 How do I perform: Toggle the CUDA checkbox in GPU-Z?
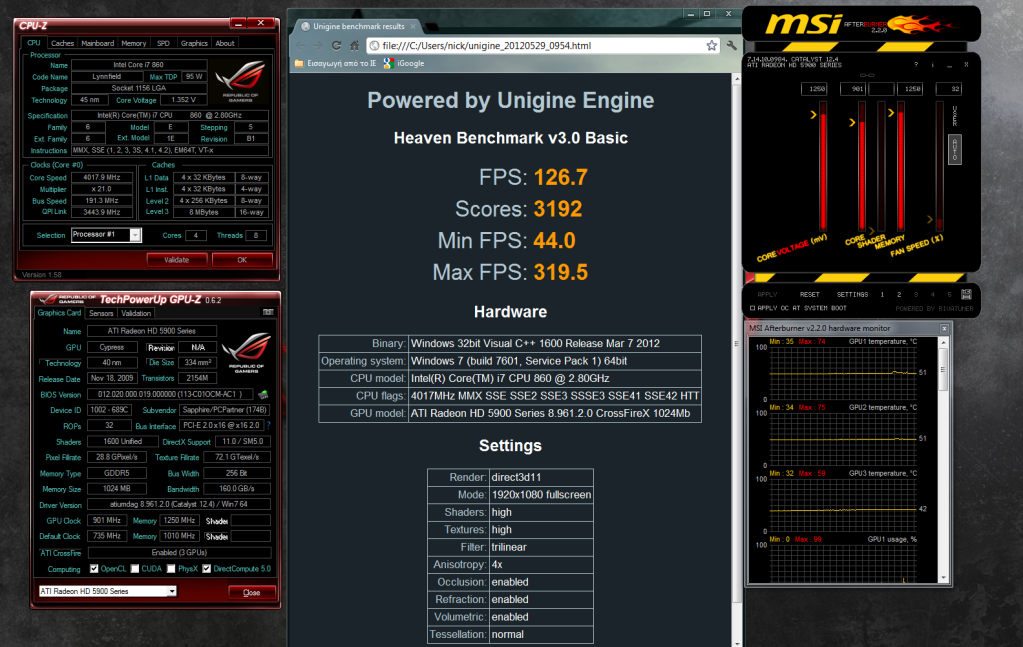(x=135, y=569)
